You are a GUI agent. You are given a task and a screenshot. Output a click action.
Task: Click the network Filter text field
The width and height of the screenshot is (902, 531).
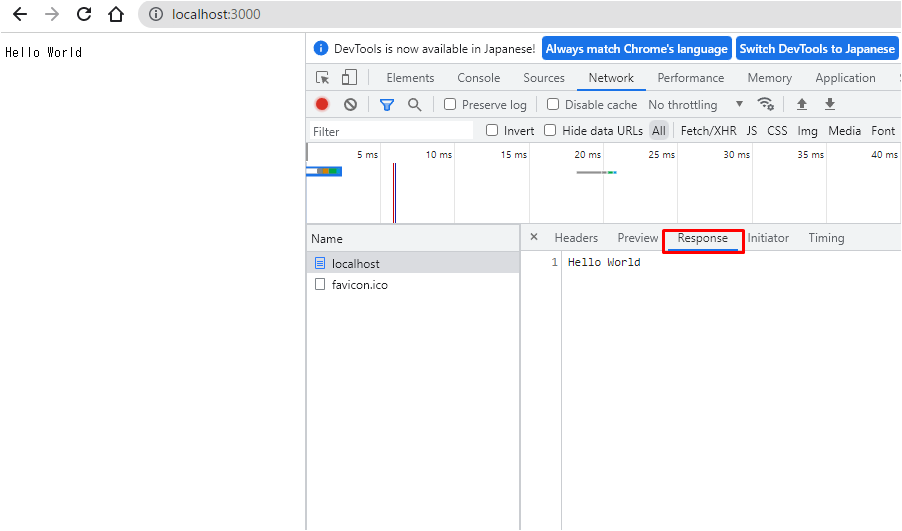click(391, 131)
